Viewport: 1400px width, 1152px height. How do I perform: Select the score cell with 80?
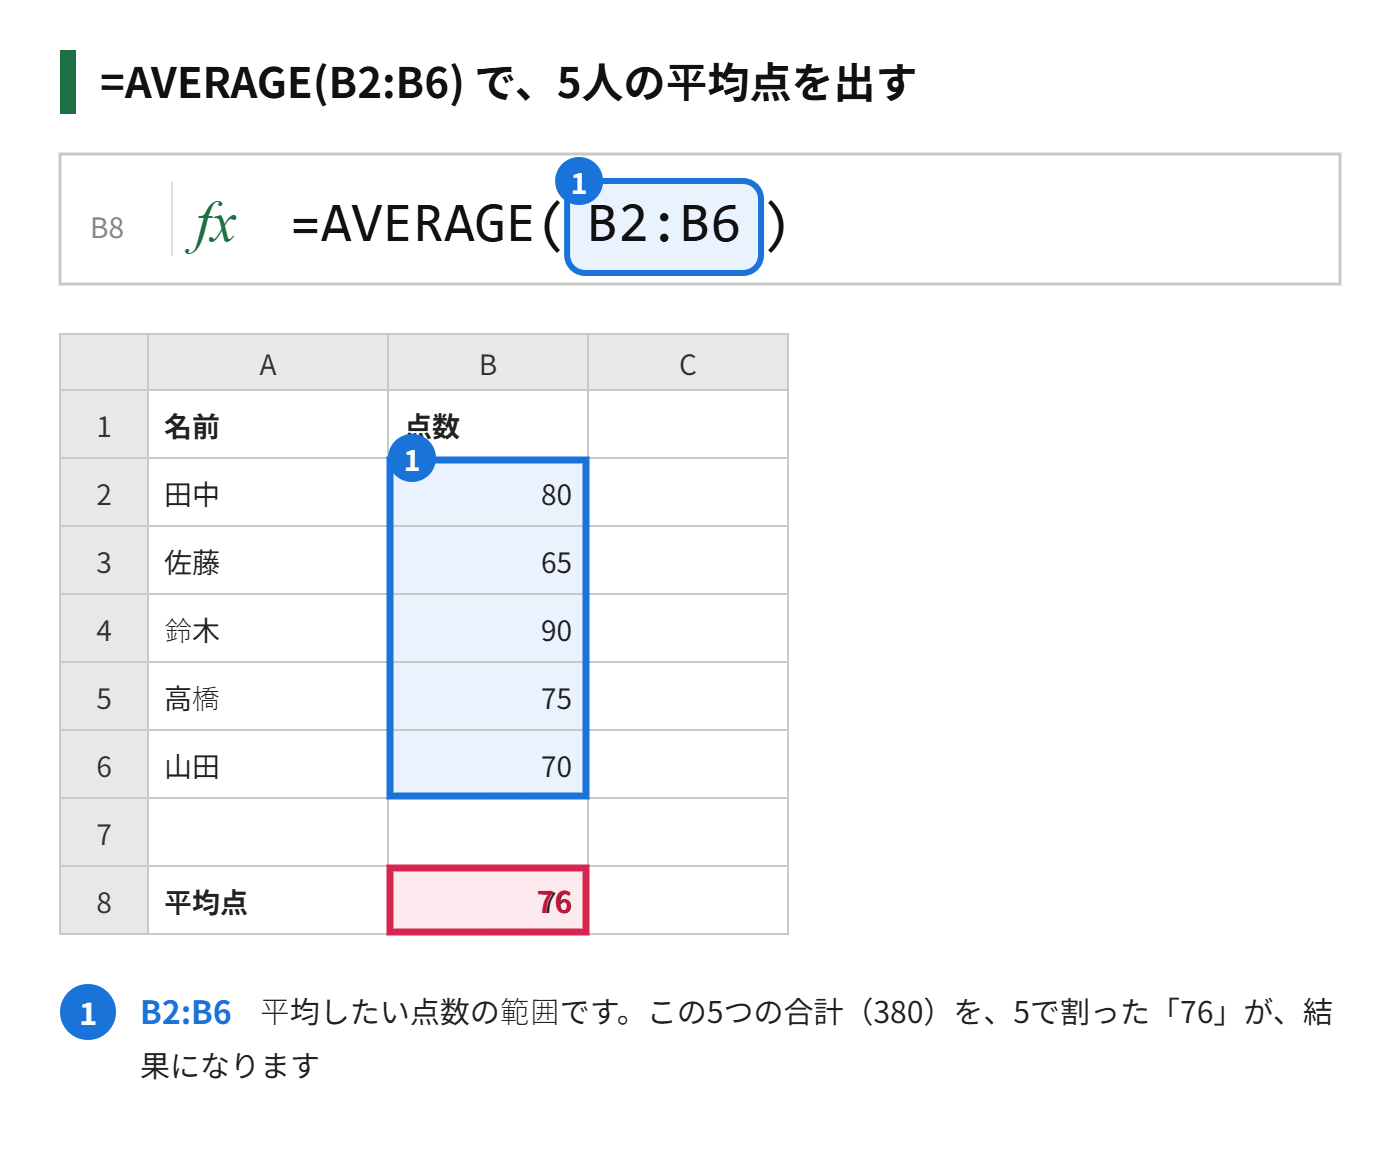click(488, 493)
